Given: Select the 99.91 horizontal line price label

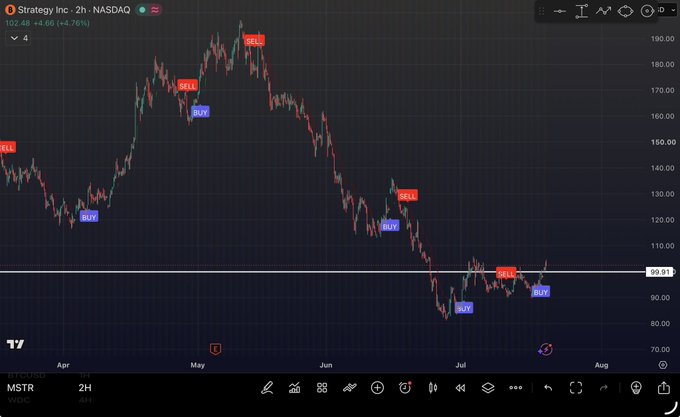Looking at the screenshot, I should coord(659,272).
